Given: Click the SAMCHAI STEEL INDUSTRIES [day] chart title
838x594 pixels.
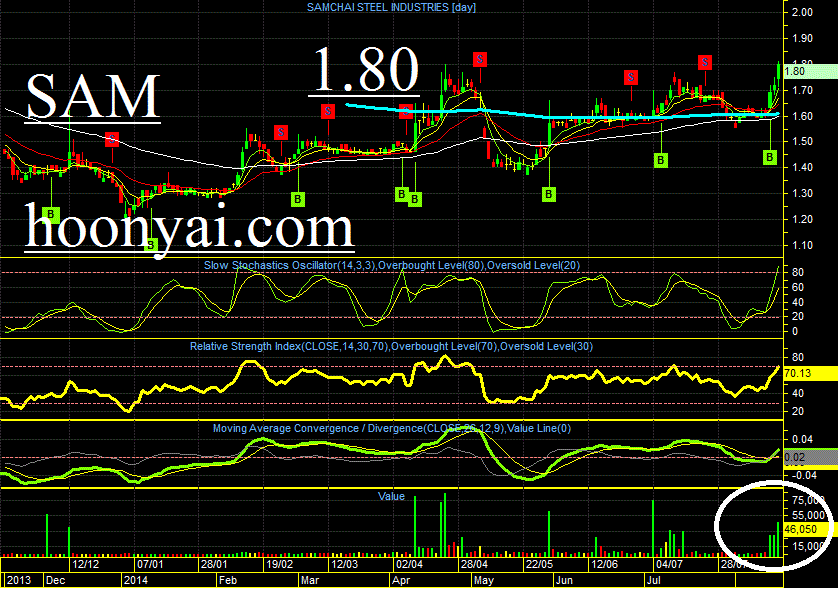Looking at the screenshot, I should [x=391, y=7].
